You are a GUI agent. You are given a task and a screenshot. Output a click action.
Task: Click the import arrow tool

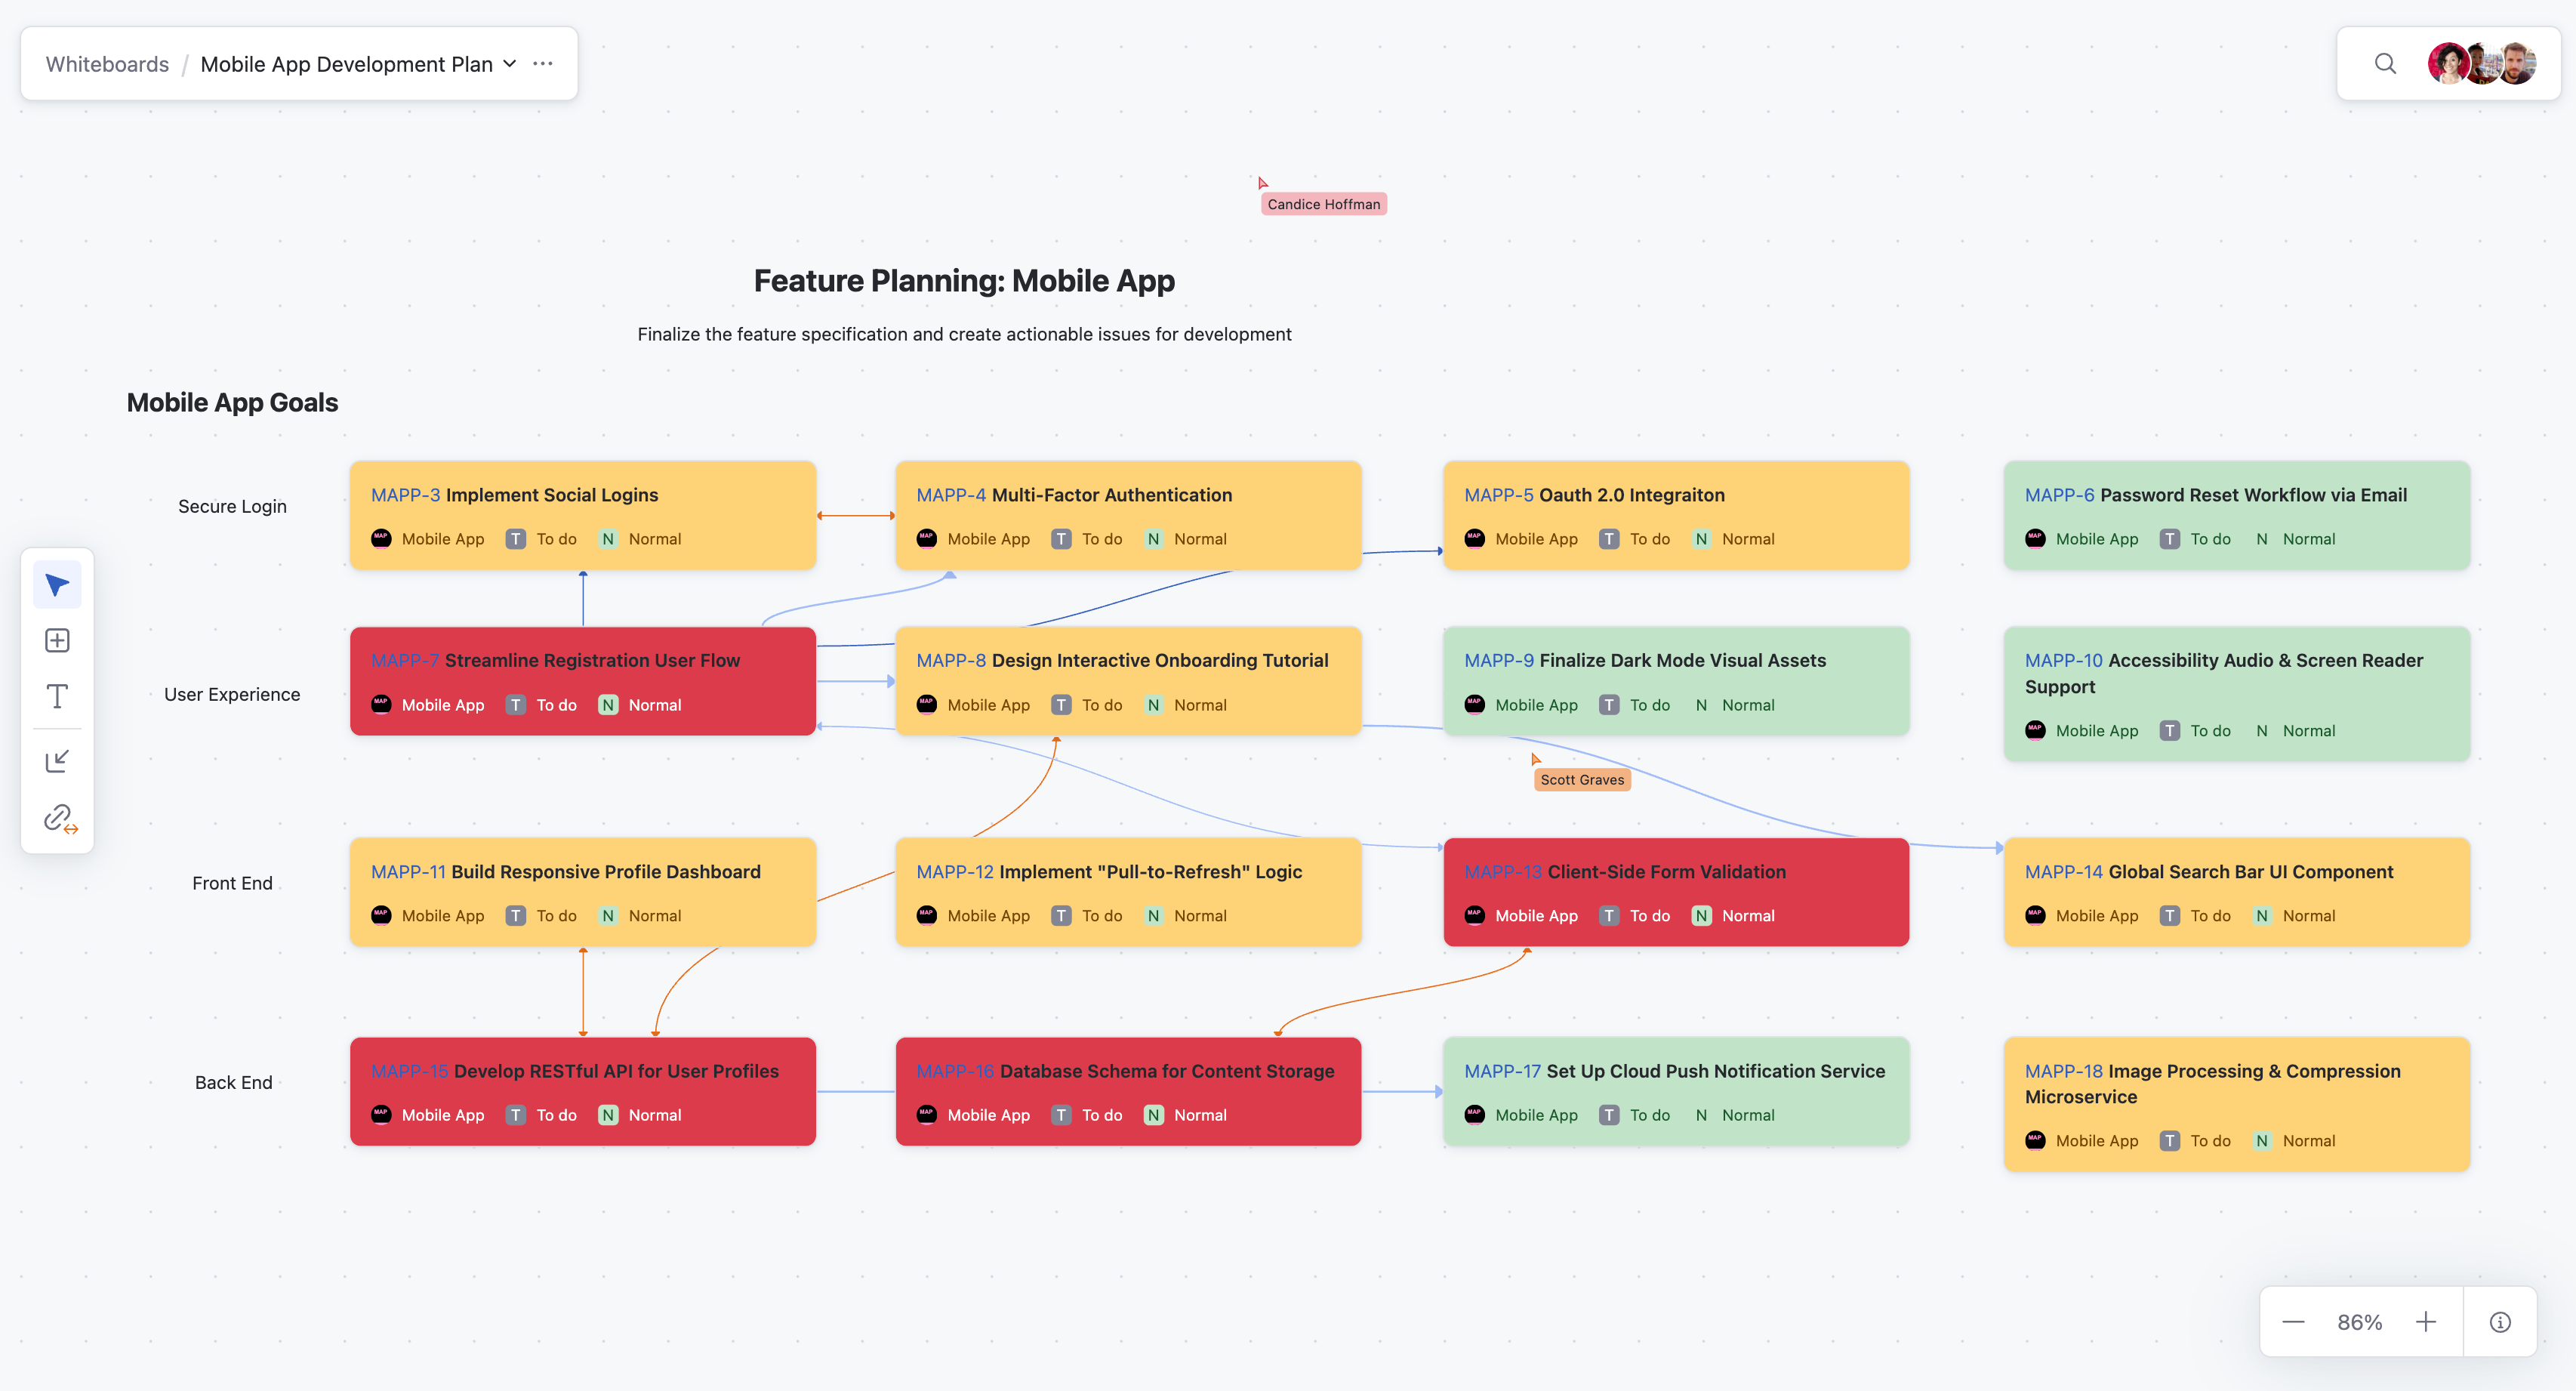(57, 761)
